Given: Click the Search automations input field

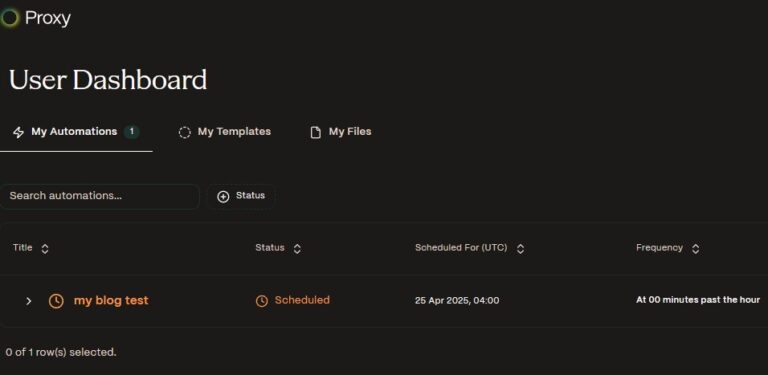Looking at the screenshot, I should click(x=99, y=196).
